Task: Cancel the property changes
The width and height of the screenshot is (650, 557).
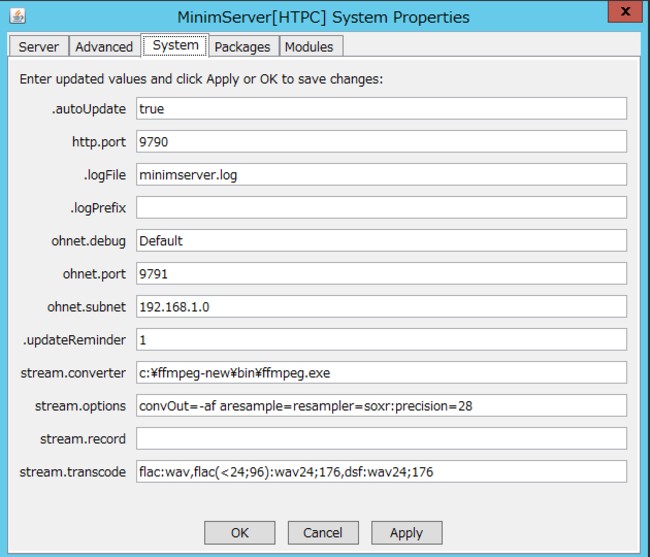Action: click(323, 533)
